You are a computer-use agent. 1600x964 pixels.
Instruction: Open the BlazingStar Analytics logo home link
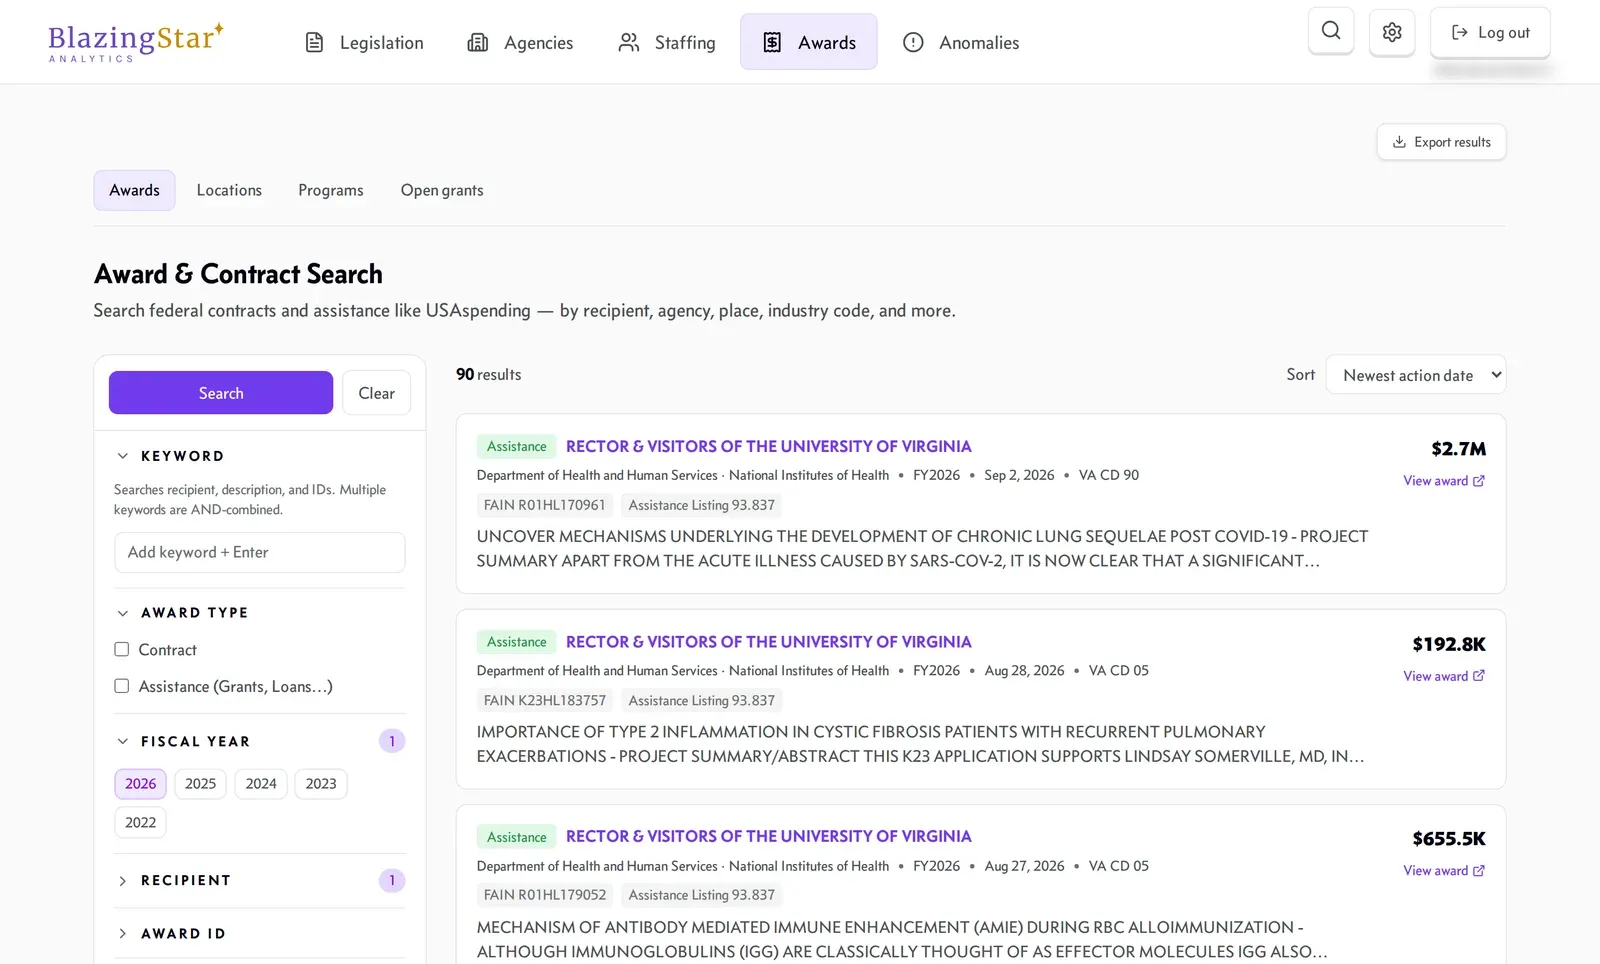136,42
